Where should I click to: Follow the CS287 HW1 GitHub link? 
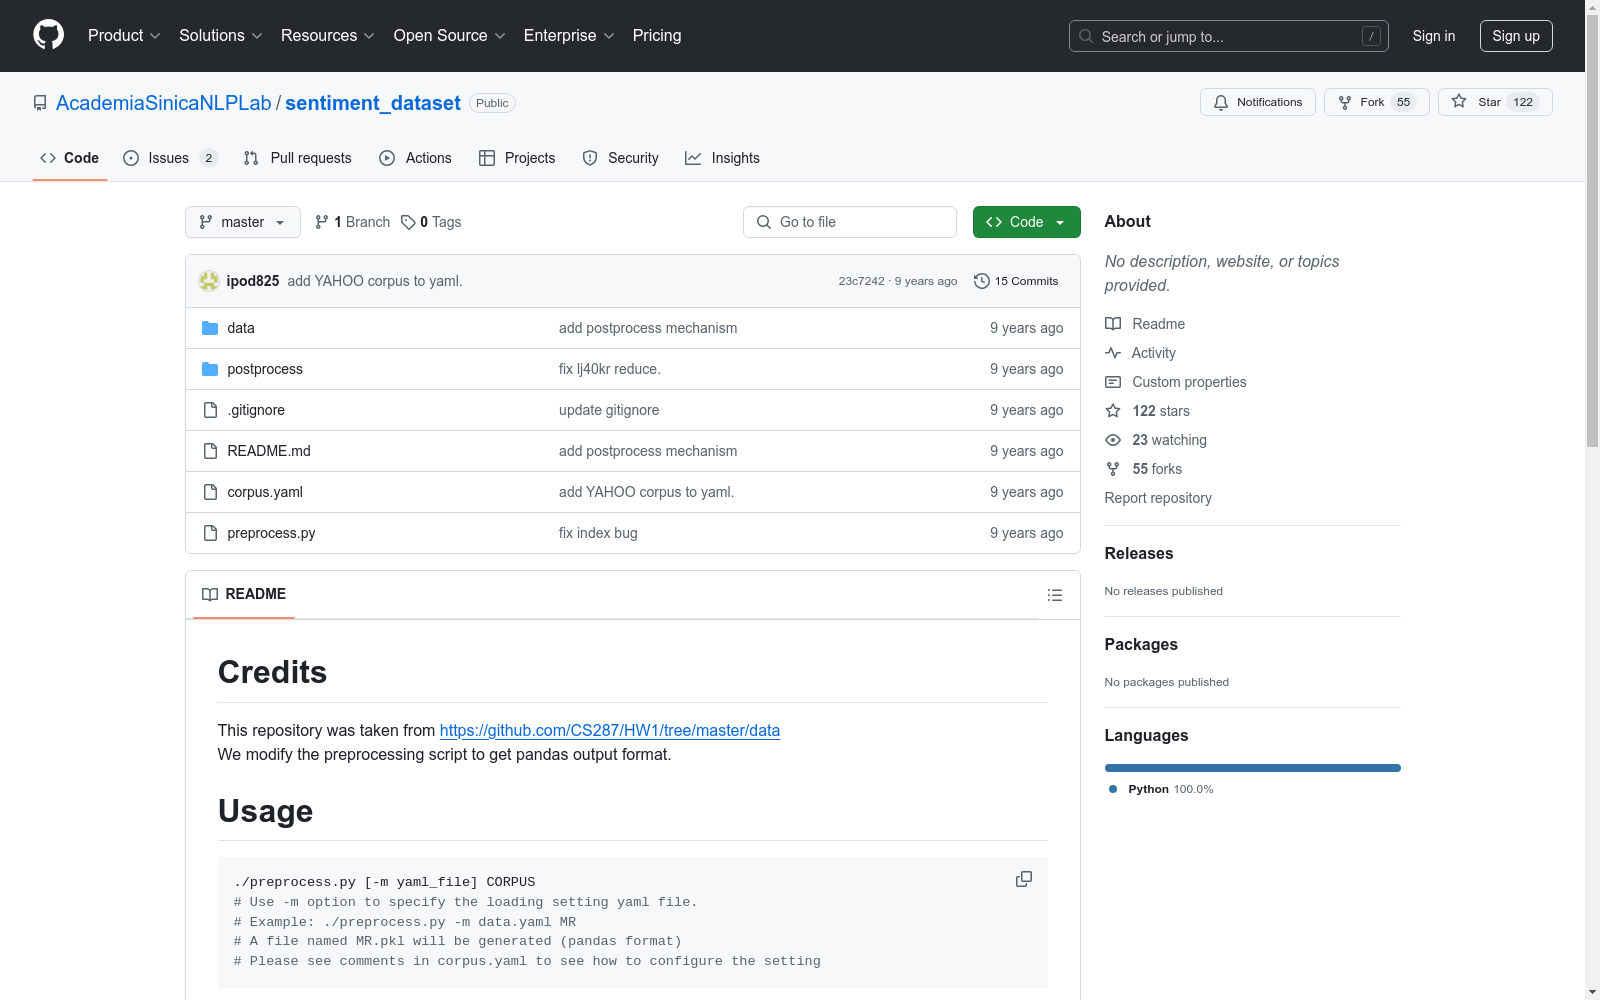pyautogui.click(x=610, y=730)
